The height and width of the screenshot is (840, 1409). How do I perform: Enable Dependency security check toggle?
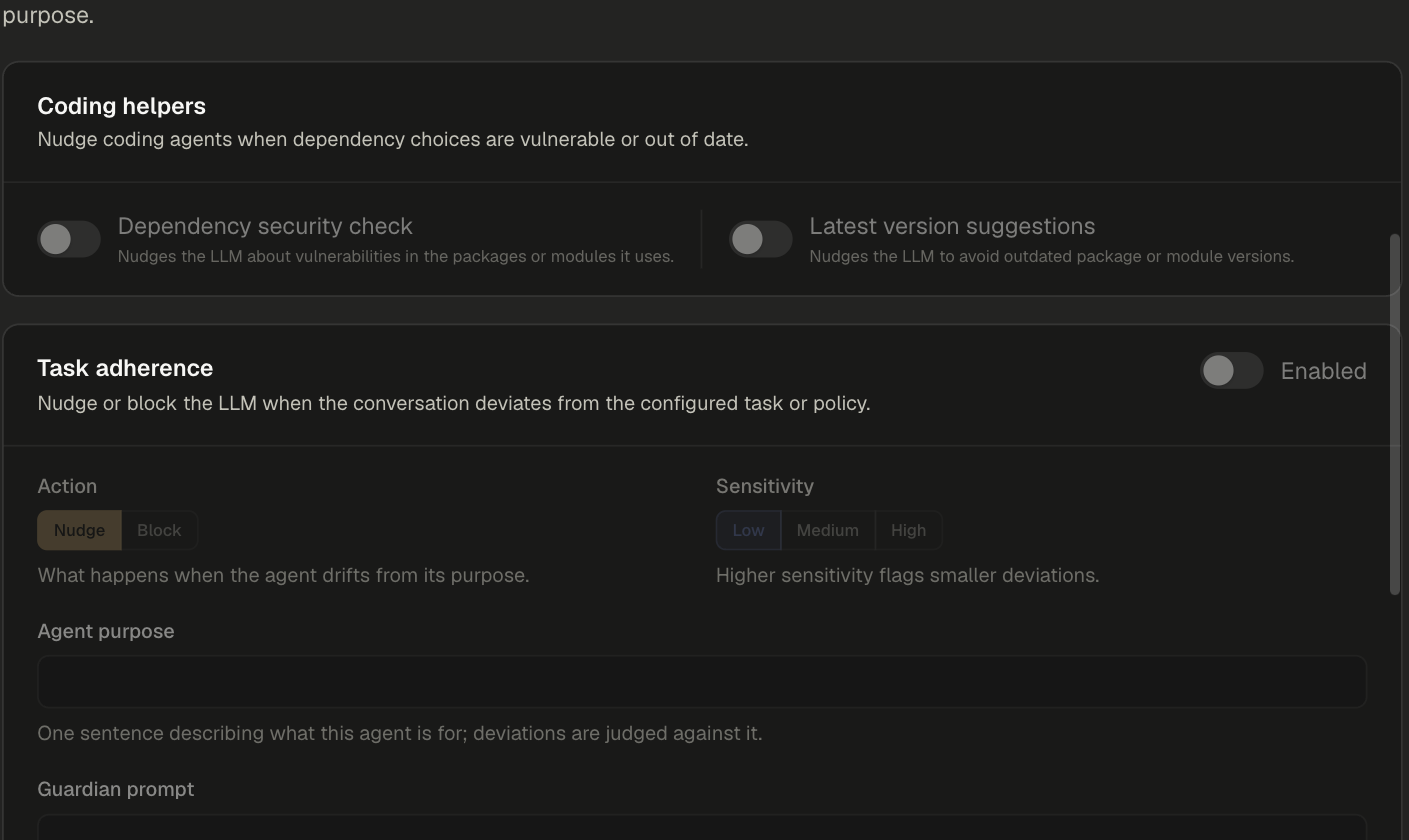pos(69,239)
